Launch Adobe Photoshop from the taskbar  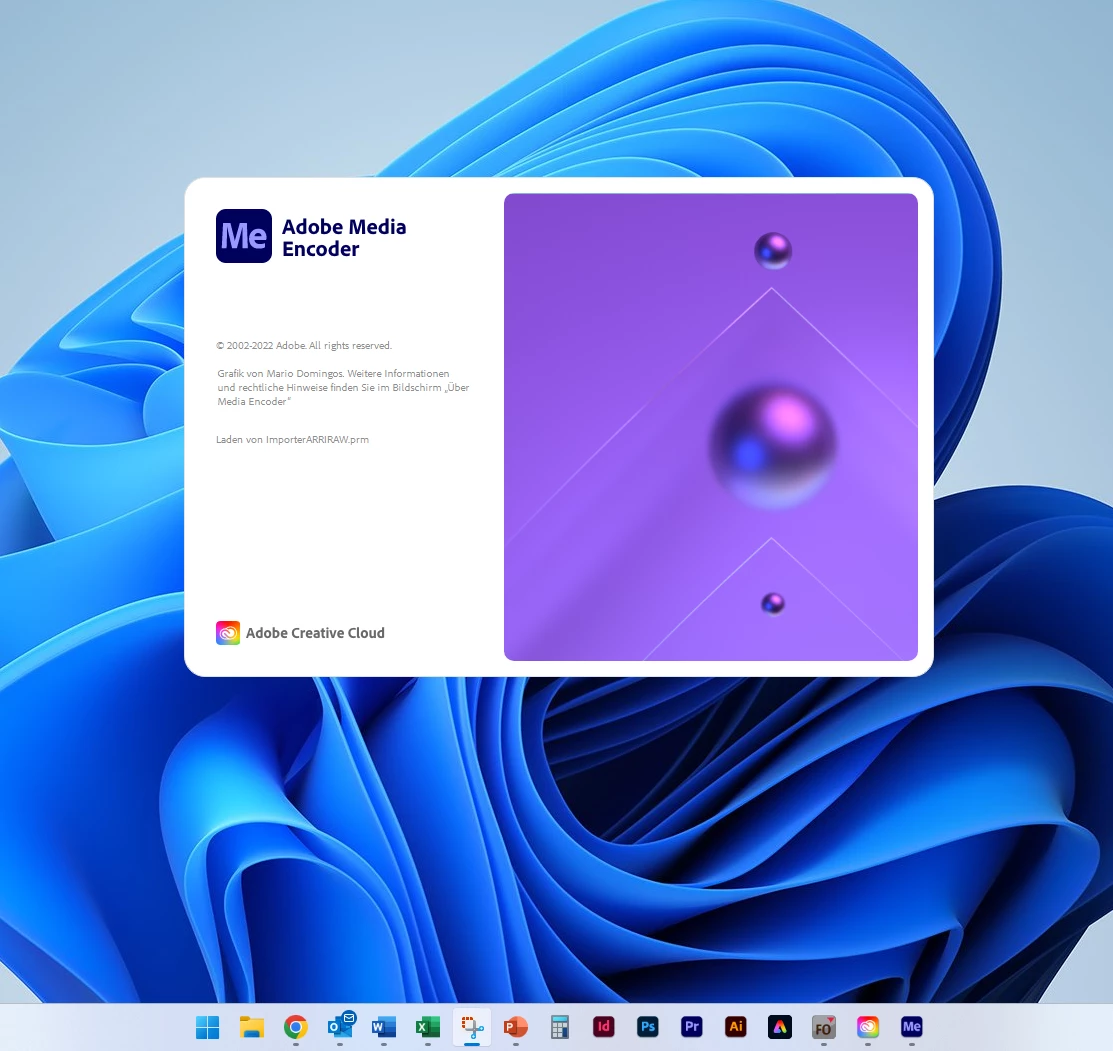(x=648, y=1026)
